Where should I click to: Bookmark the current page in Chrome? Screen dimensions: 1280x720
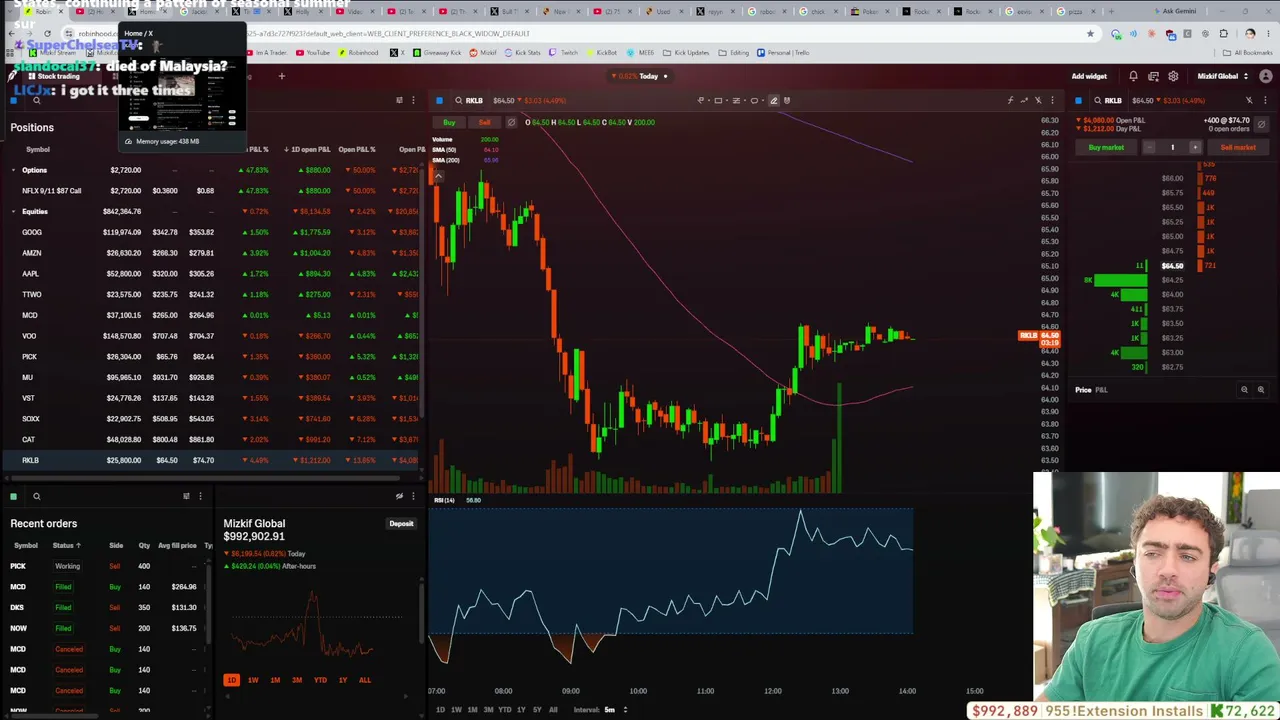pos(1090,34)
